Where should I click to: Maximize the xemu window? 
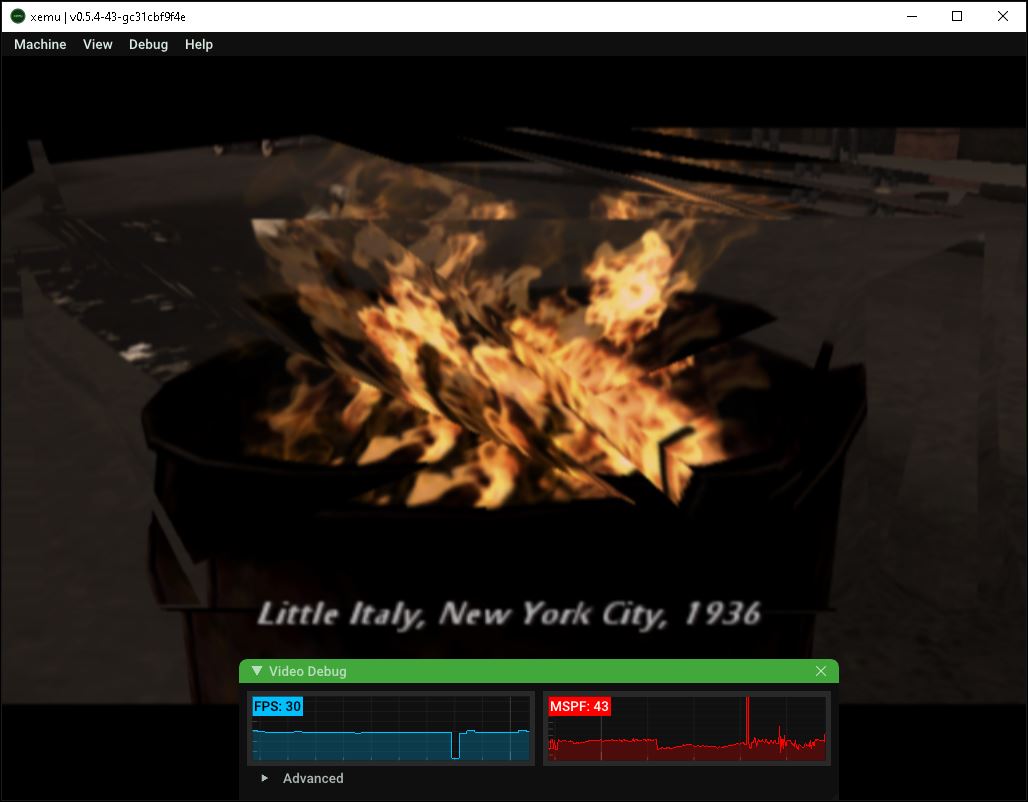(x=957, y=16)
